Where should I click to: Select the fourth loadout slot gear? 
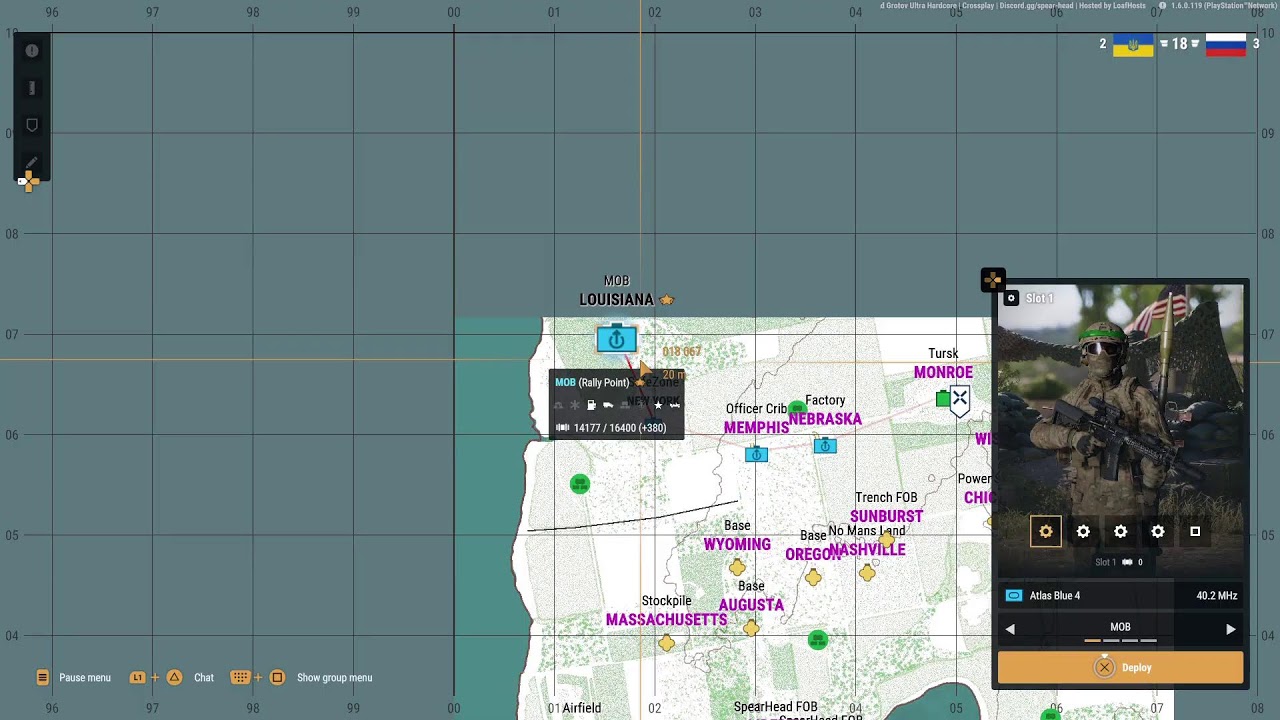tap(1158, 532)
